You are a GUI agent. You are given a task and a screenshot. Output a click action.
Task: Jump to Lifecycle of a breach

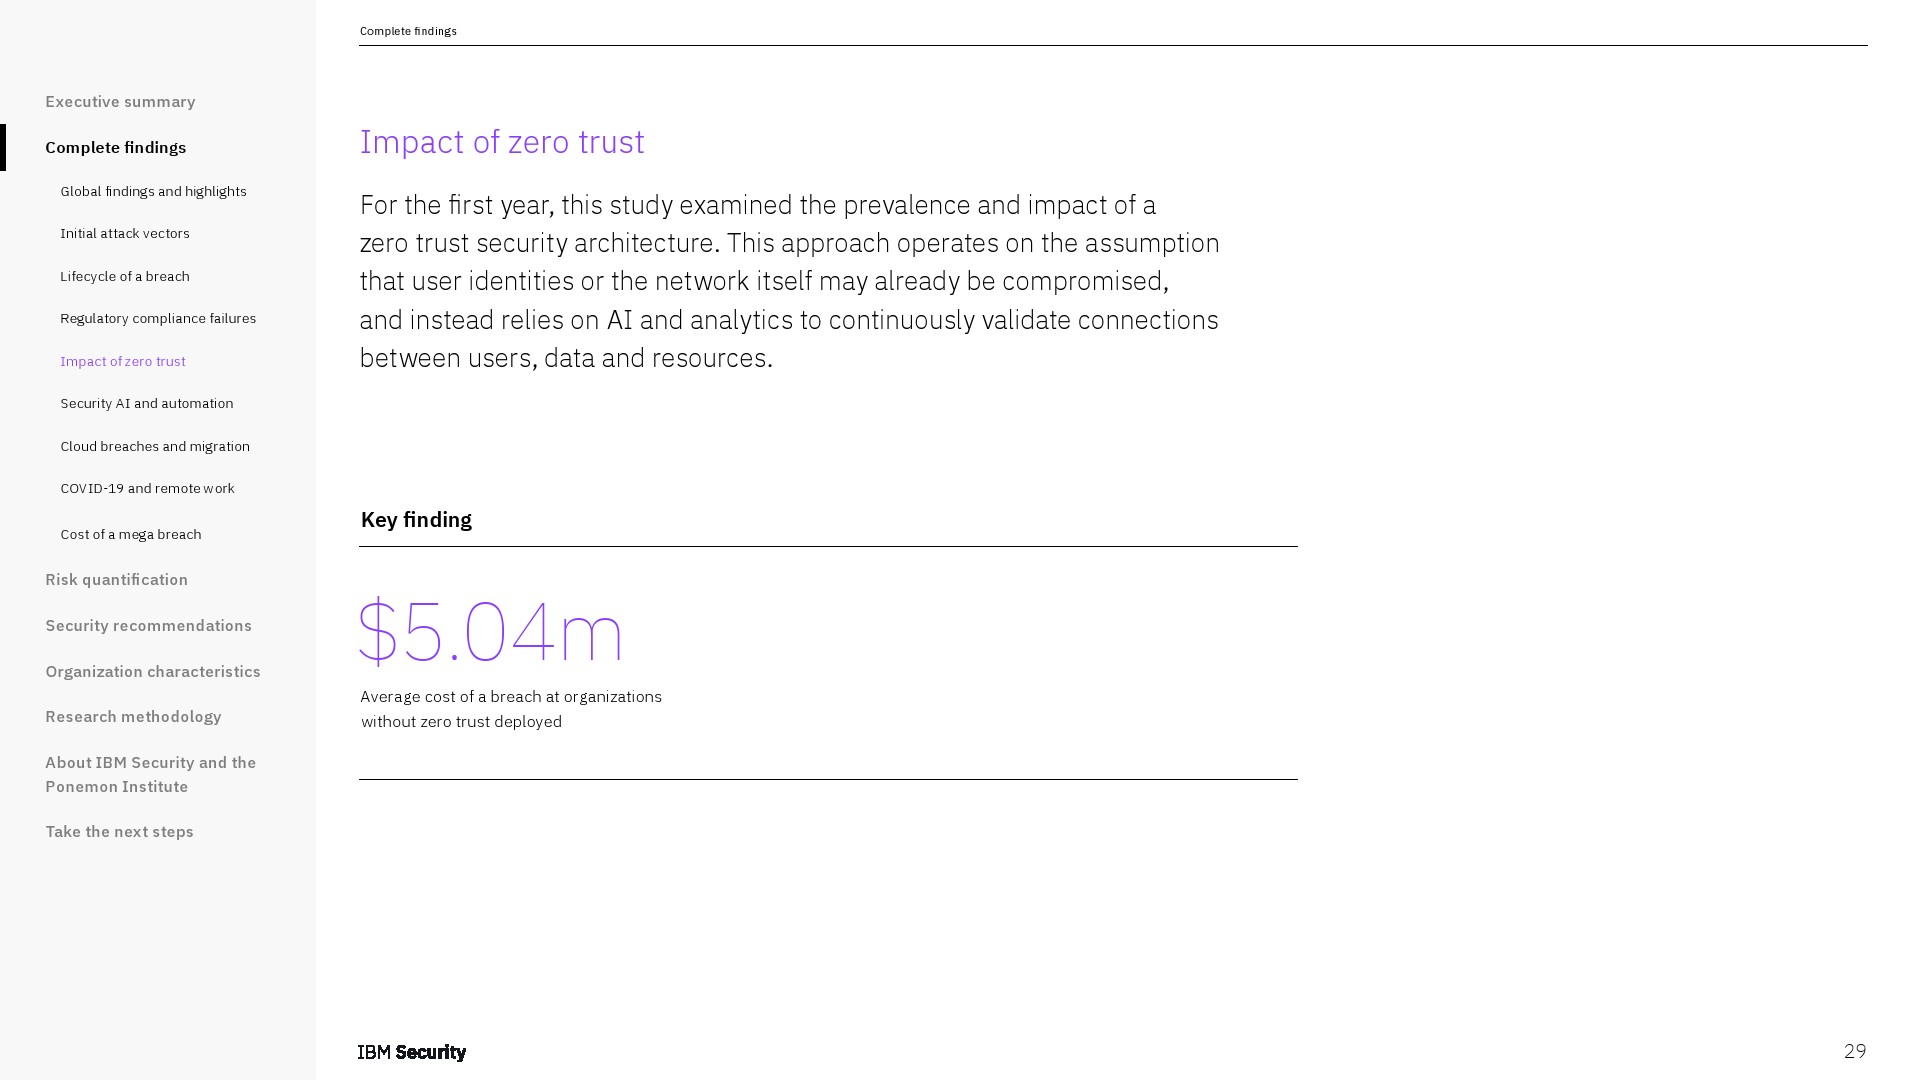pos(125,277)
